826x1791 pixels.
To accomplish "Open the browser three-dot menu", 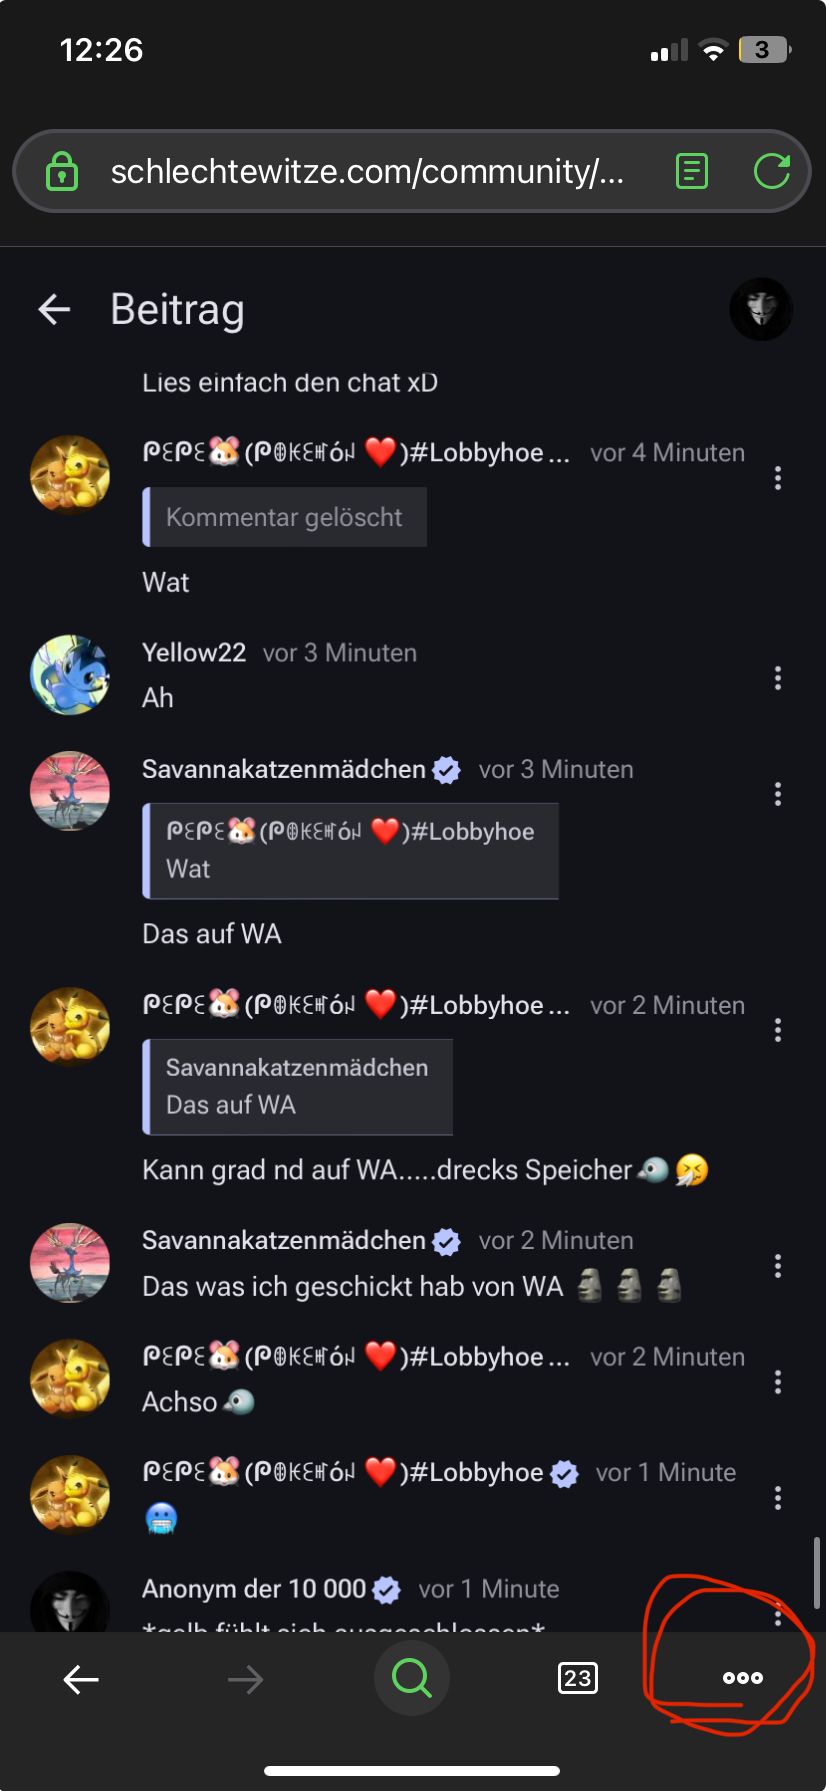I will point(743,1678).
